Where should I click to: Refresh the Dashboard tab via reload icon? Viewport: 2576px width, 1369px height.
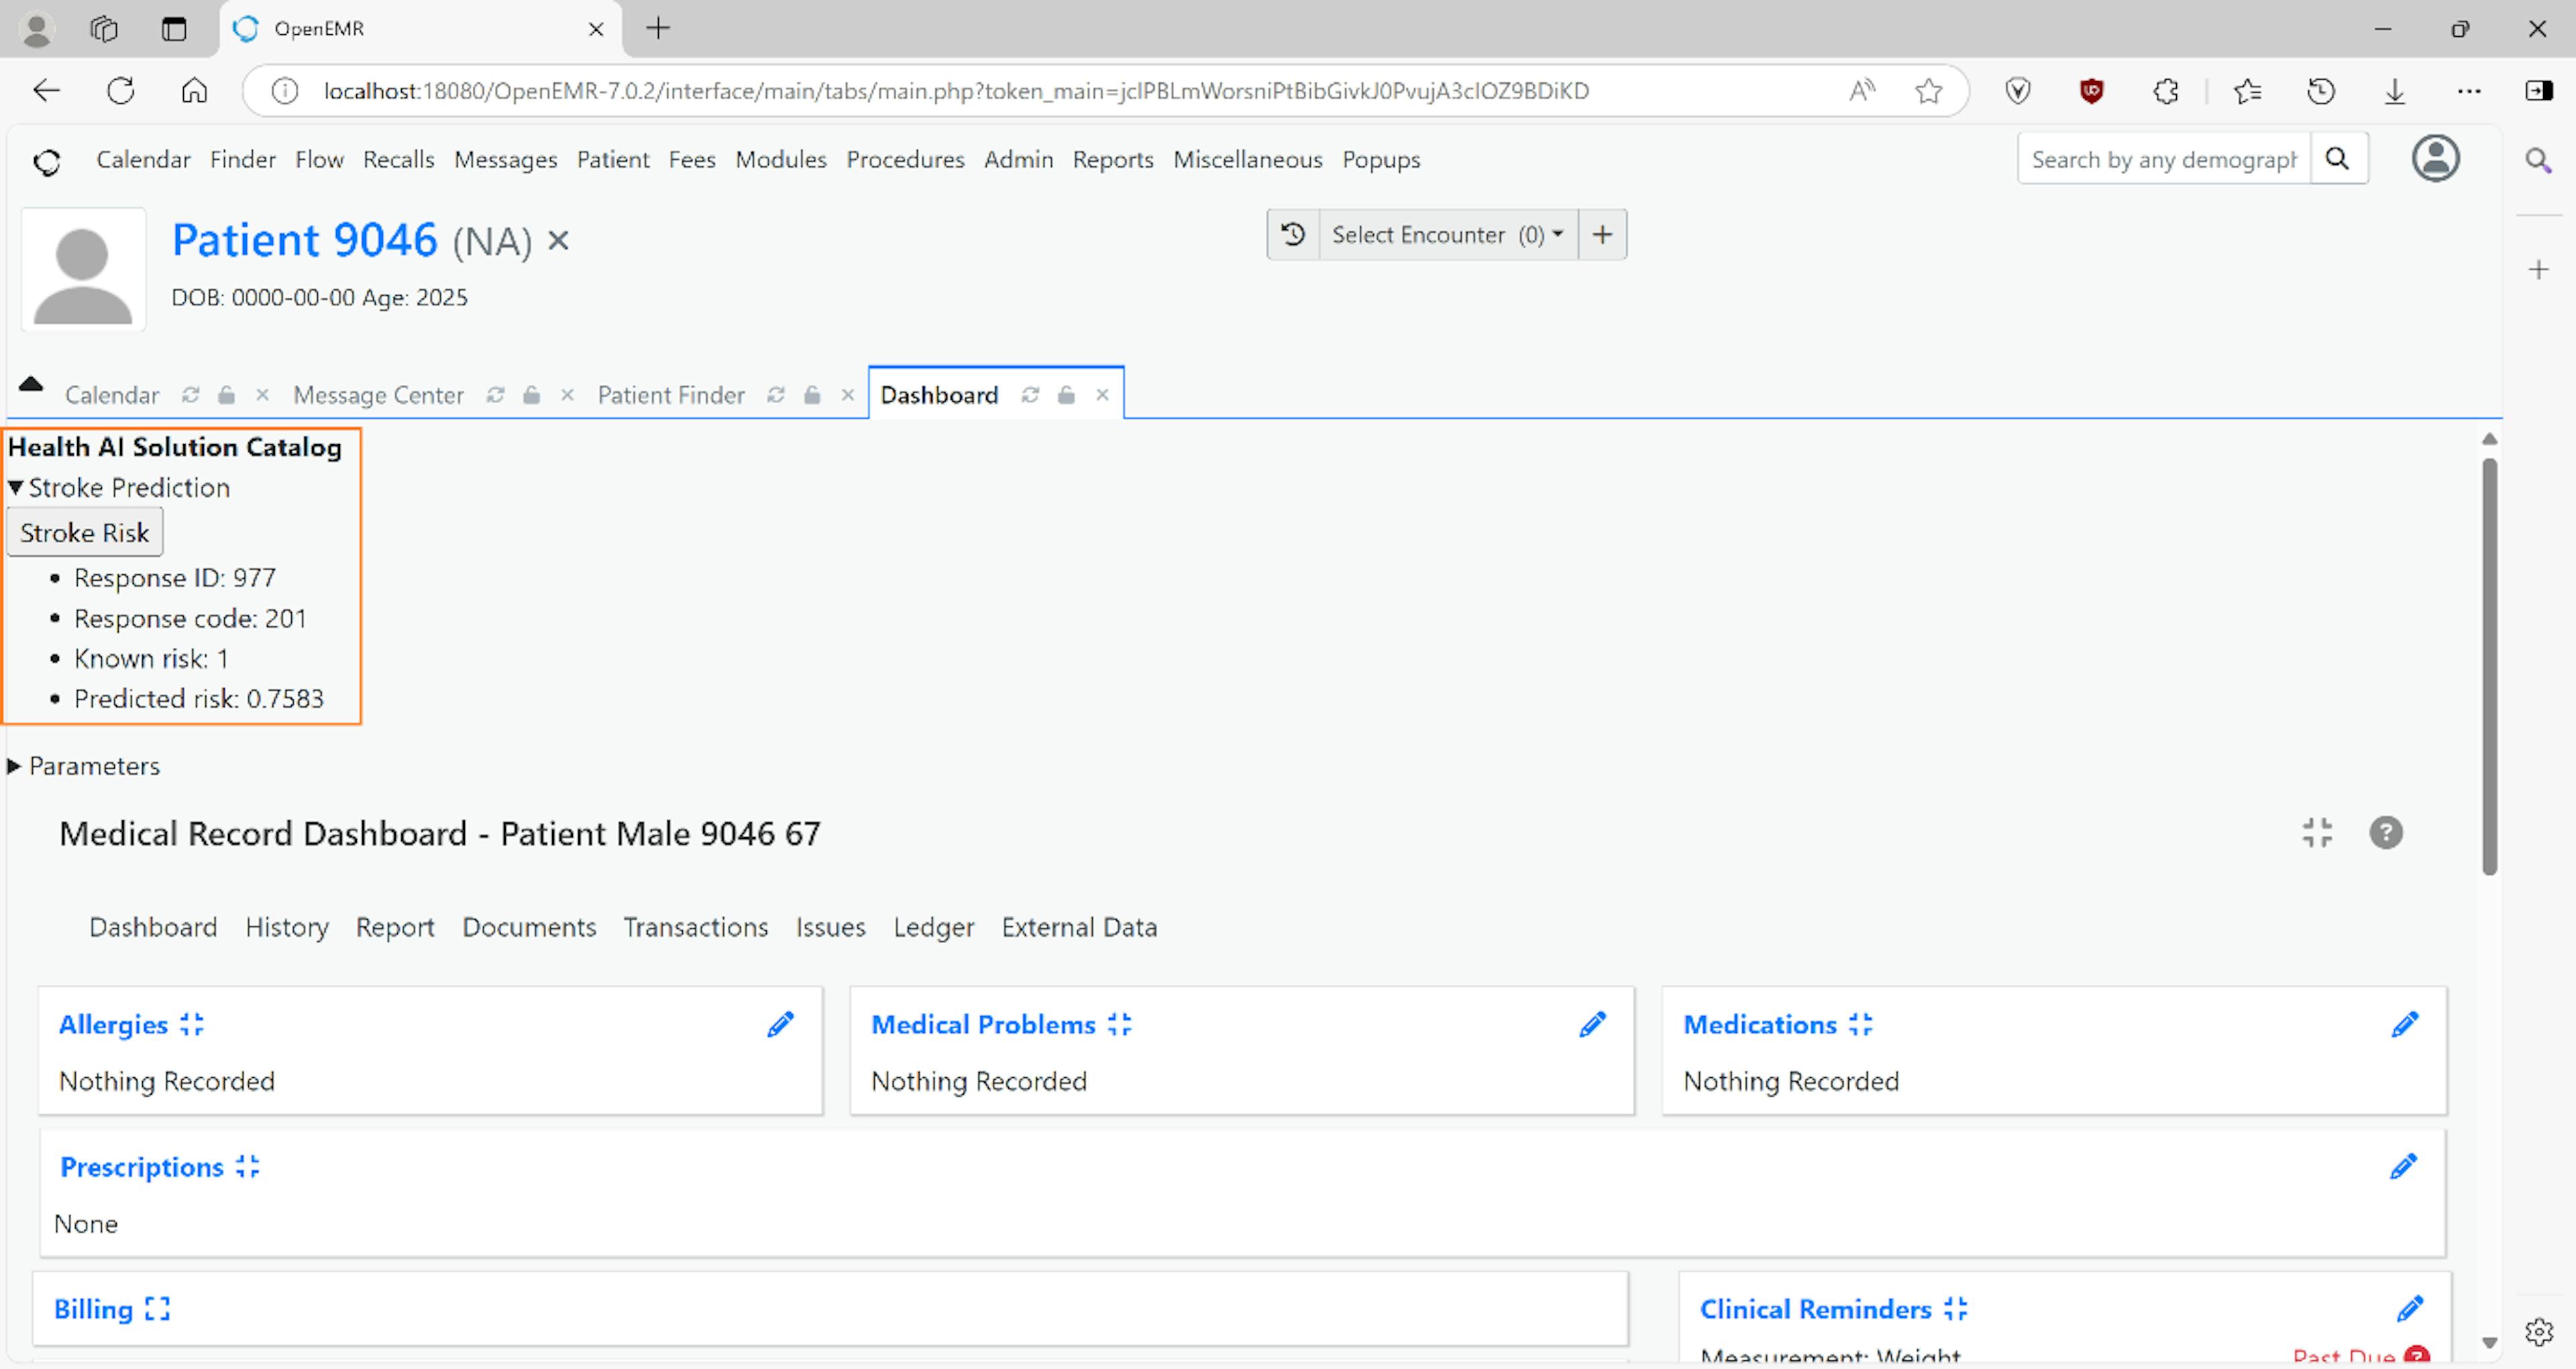(1030, 395)
